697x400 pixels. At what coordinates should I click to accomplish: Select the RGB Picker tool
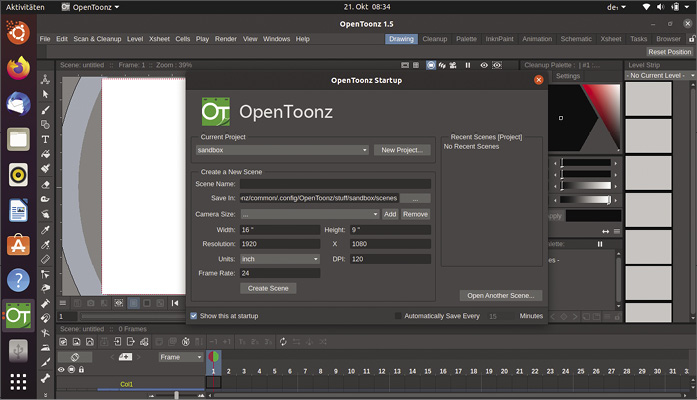(45, 244)
